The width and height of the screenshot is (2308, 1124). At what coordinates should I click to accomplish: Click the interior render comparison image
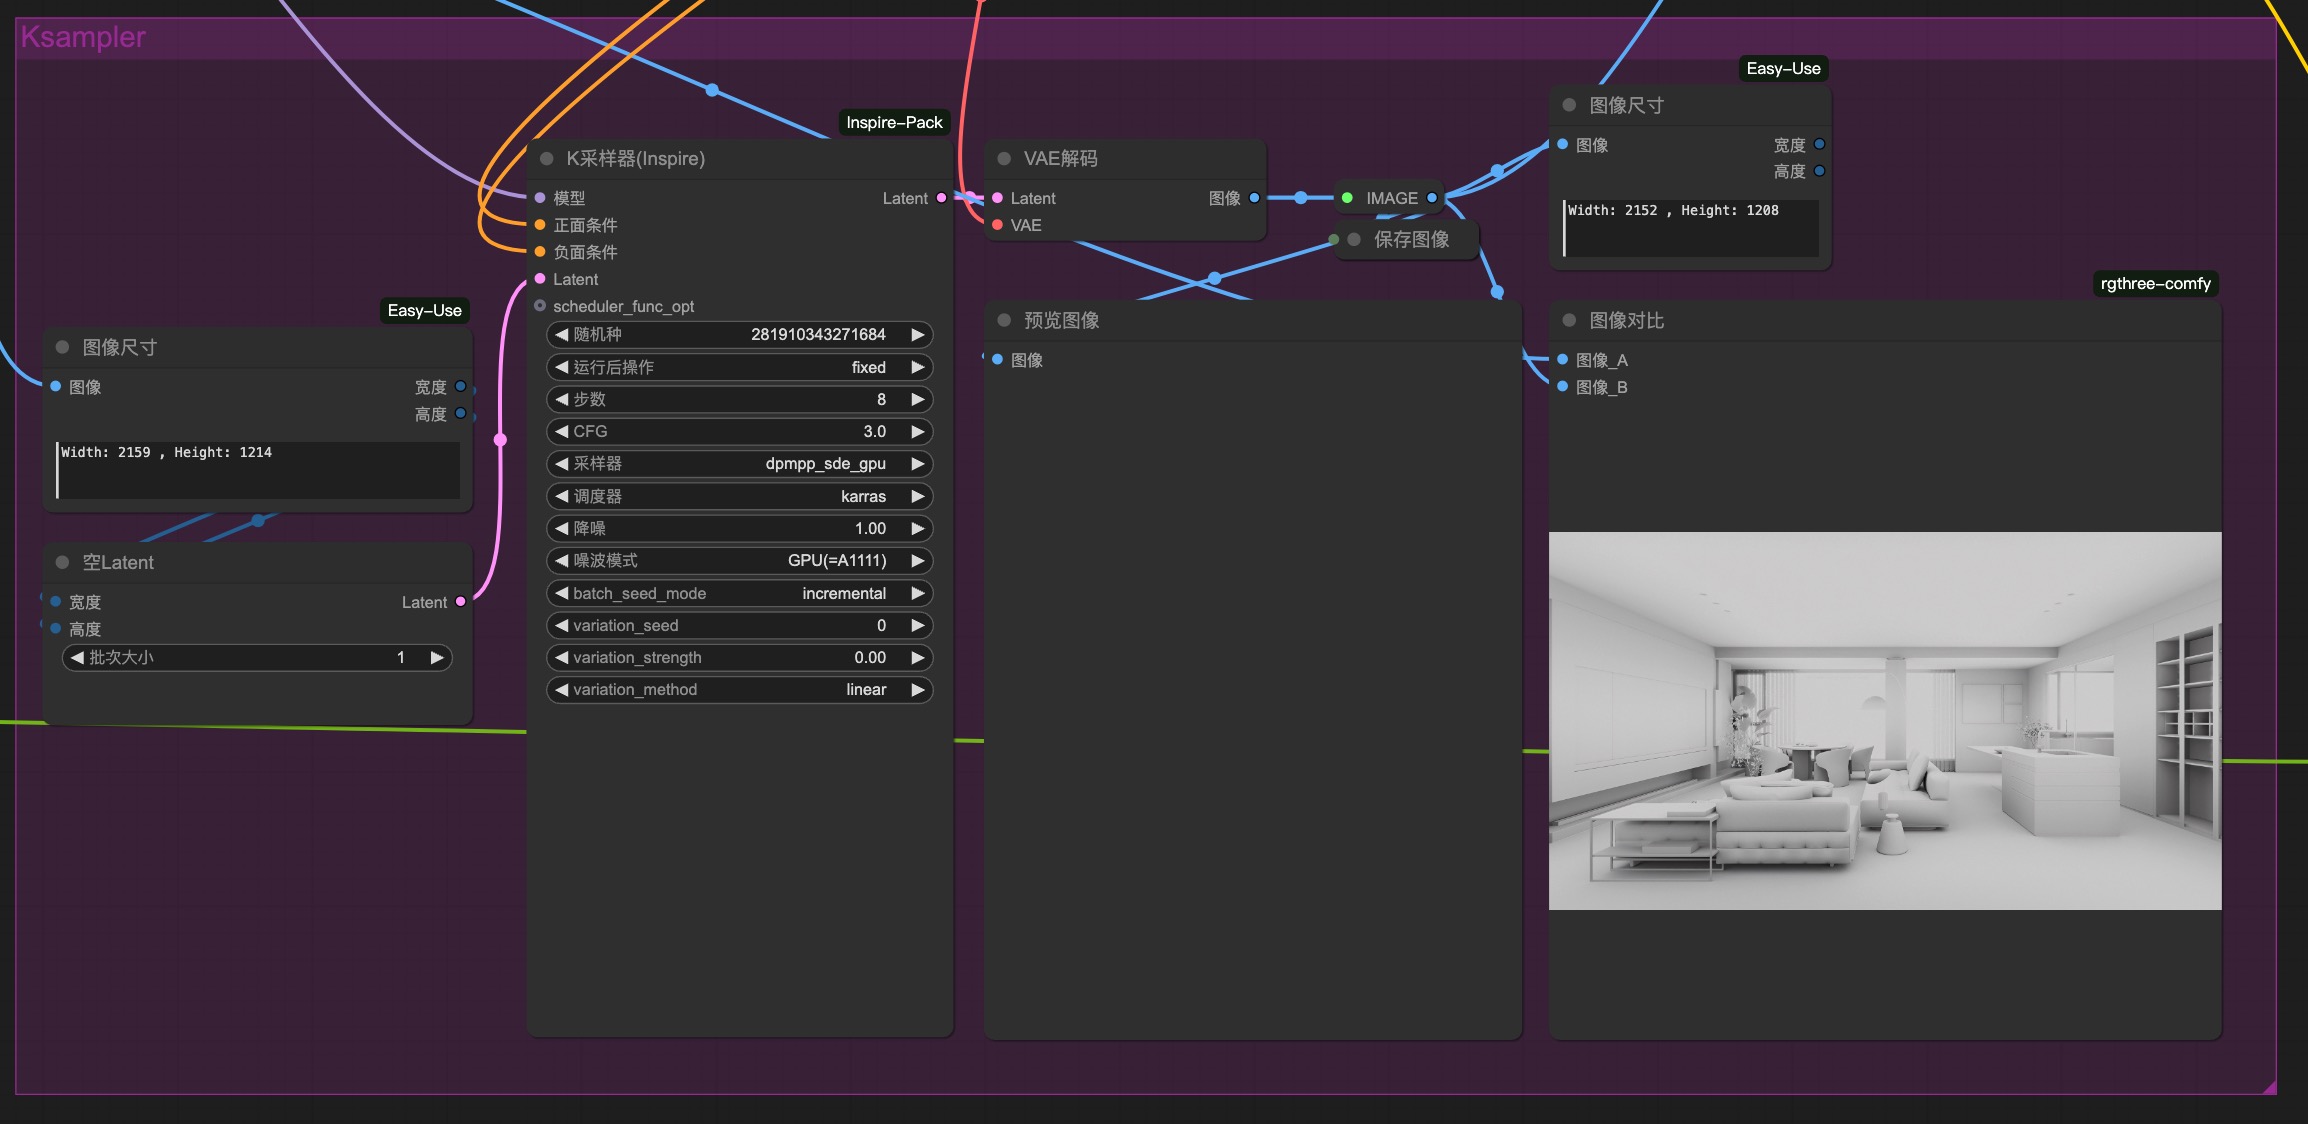tap(1884, 721)
